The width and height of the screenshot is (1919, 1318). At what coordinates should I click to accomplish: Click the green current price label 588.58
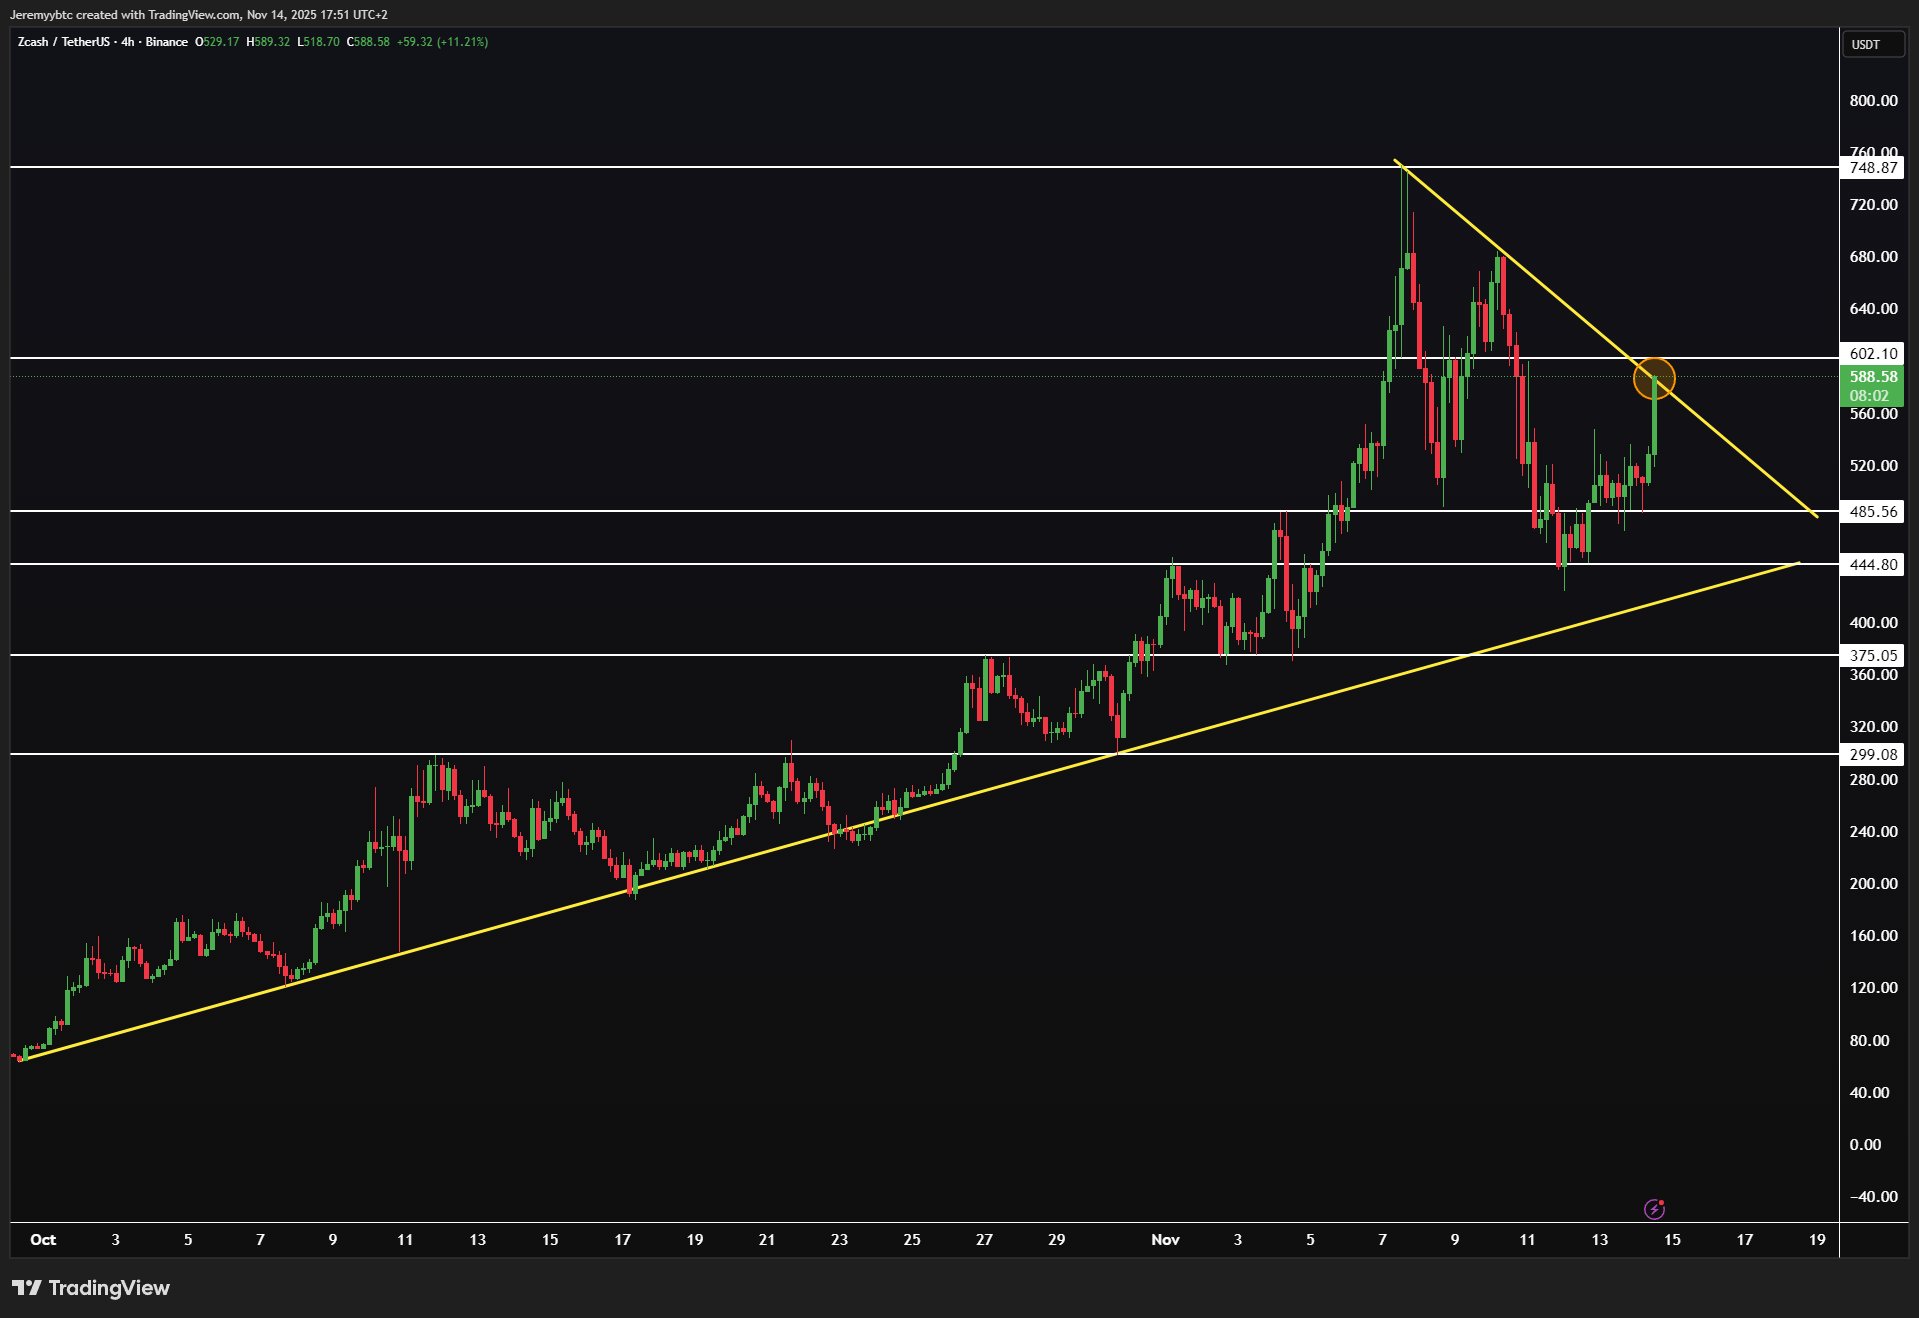1874,377
